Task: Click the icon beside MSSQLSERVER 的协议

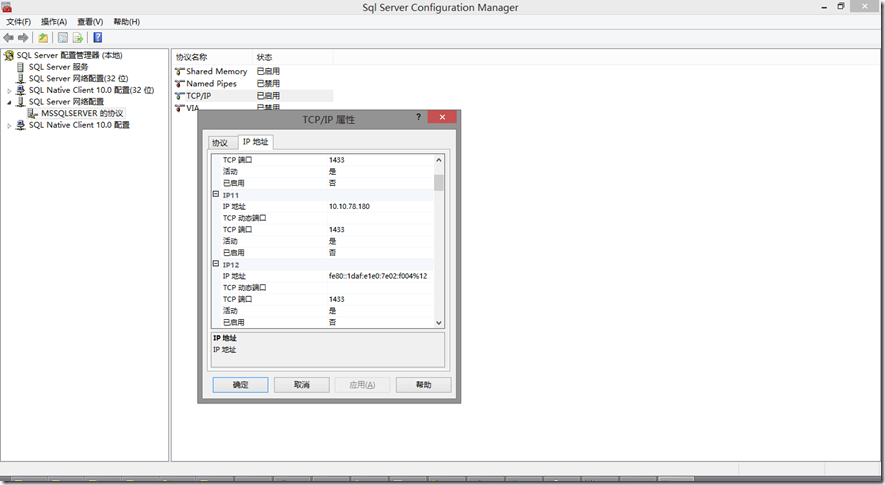Action: 33,113
